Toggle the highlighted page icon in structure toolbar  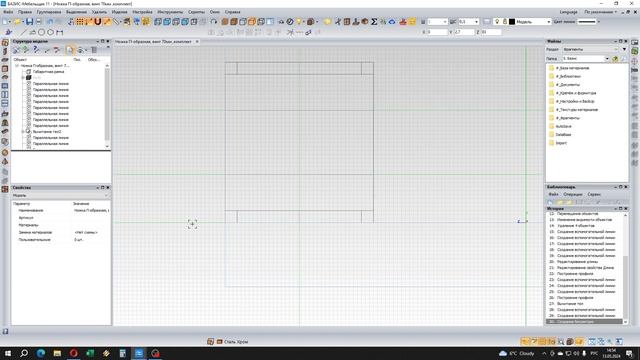click(x=70, y=50)
